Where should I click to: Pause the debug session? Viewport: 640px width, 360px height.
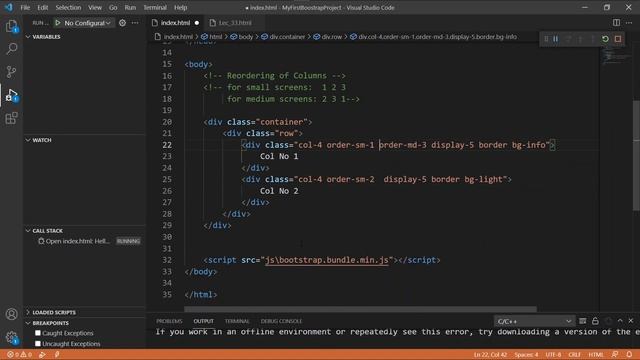click(x=556, y=39)
